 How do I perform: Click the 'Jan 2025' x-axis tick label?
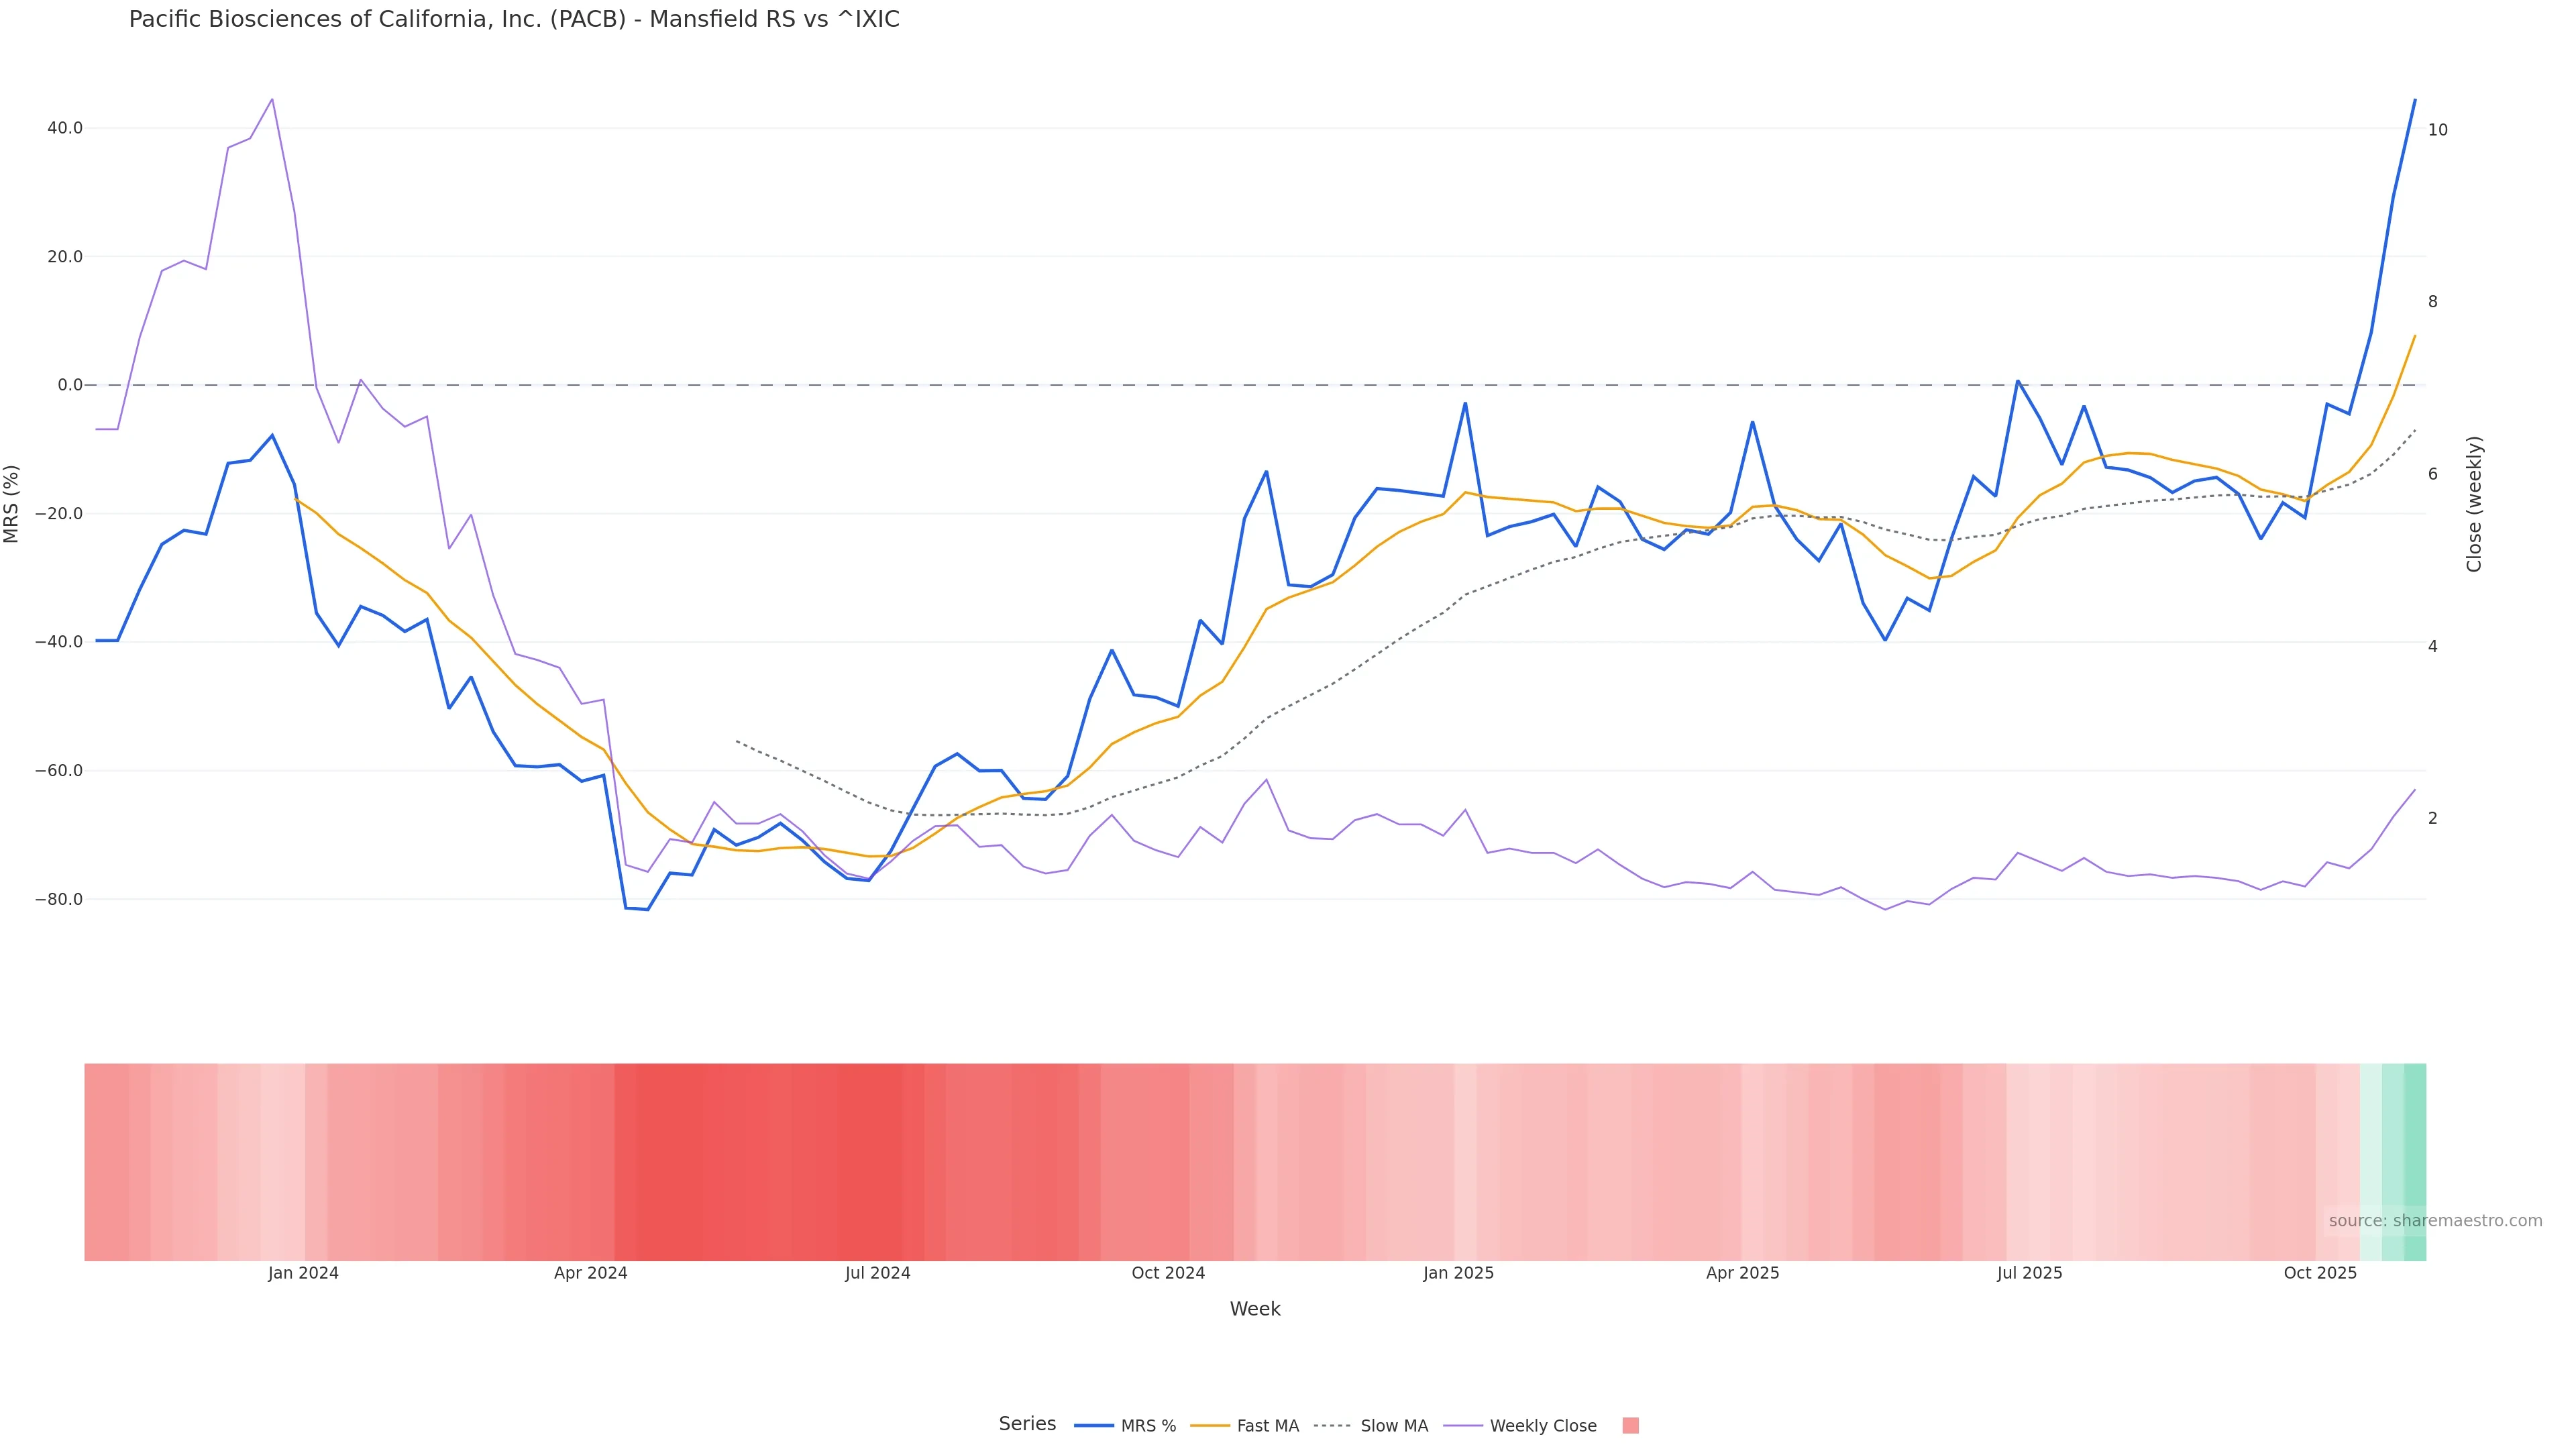1458,1273
